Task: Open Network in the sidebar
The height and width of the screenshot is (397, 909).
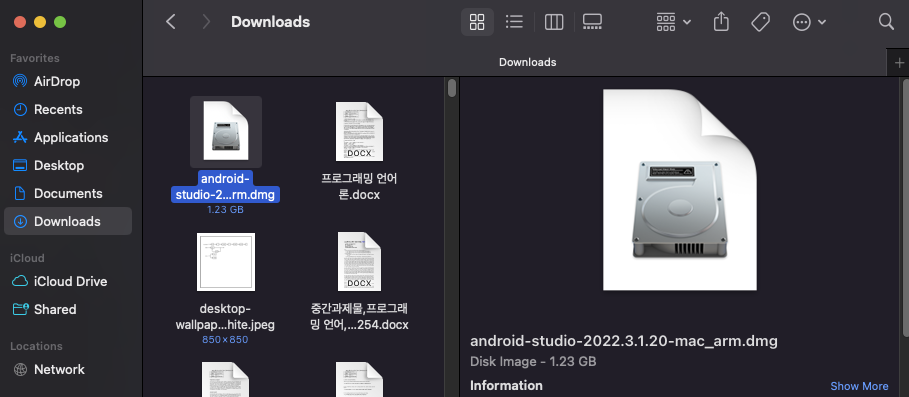Action: click(x=68, y=369)
